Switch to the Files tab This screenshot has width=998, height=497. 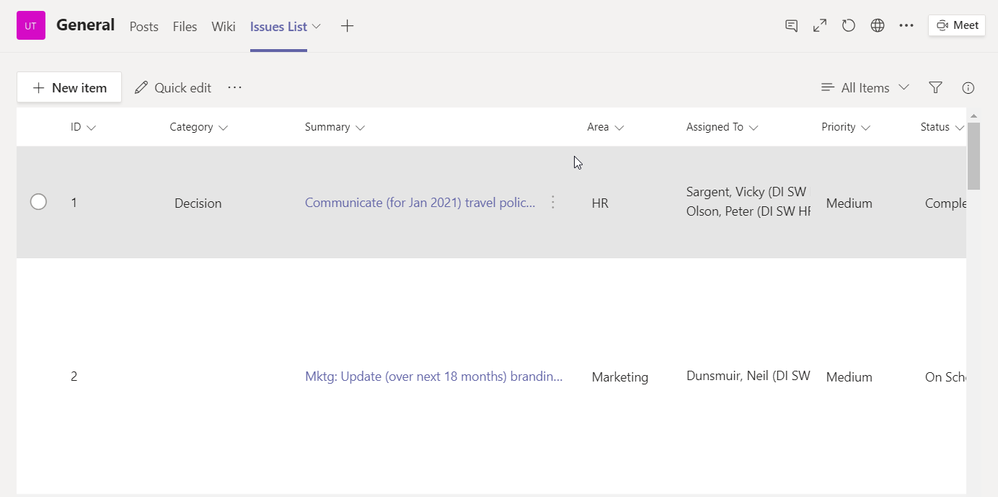click(x=185, y=27)
